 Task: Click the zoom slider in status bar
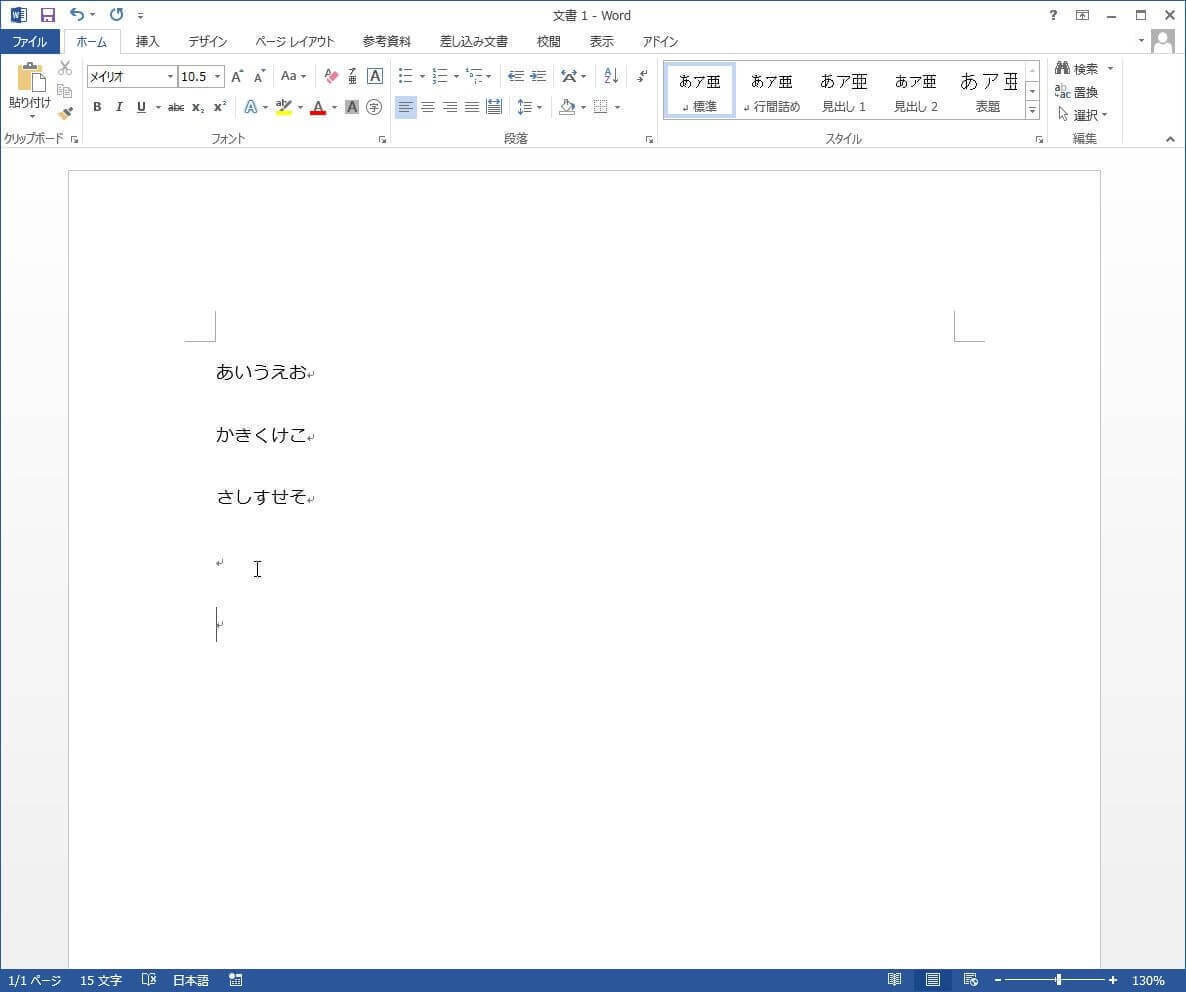[x=1058, y=980]
